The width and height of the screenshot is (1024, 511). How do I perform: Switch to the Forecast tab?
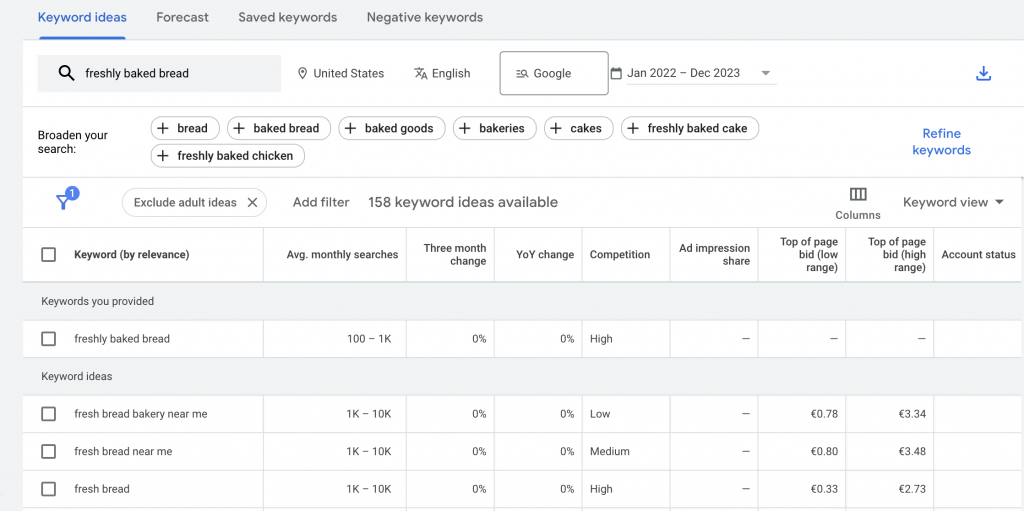tap(182, 17)
